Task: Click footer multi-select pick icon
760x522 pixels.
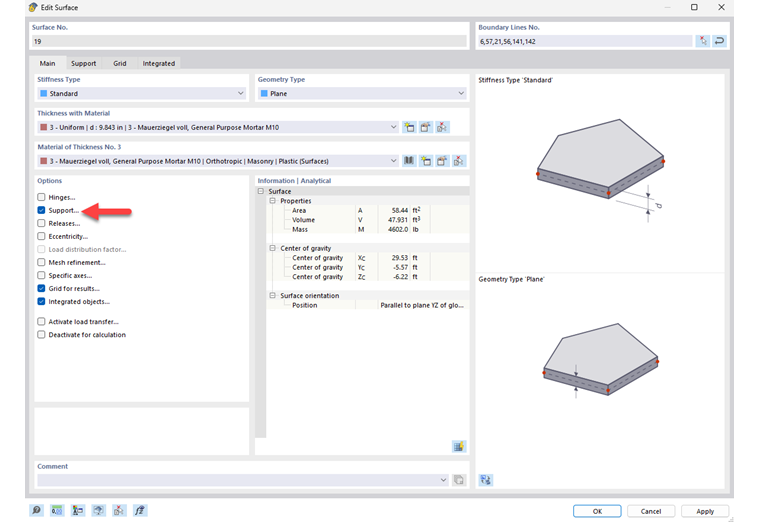Action: click(x=119, y=510)
